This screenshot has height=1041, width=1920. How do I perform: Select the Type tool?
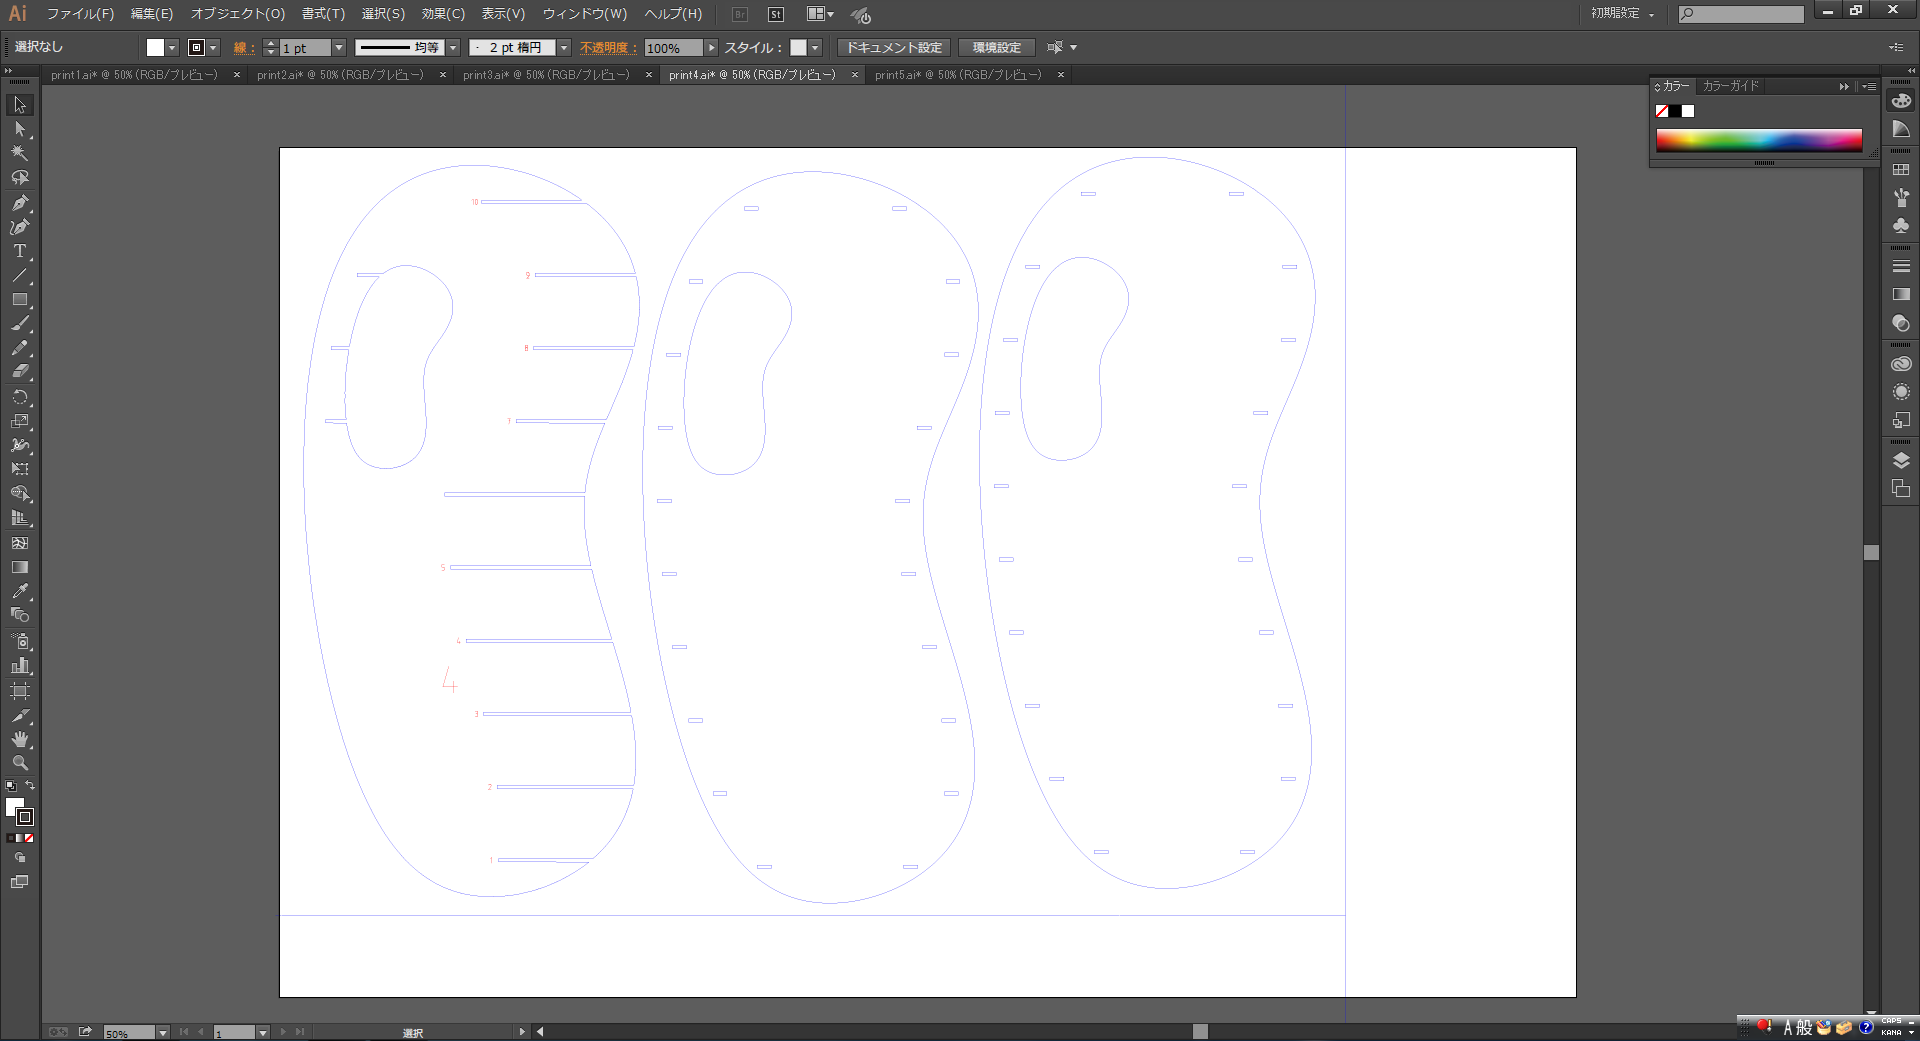pyautogui.click(x=20, y=251)
